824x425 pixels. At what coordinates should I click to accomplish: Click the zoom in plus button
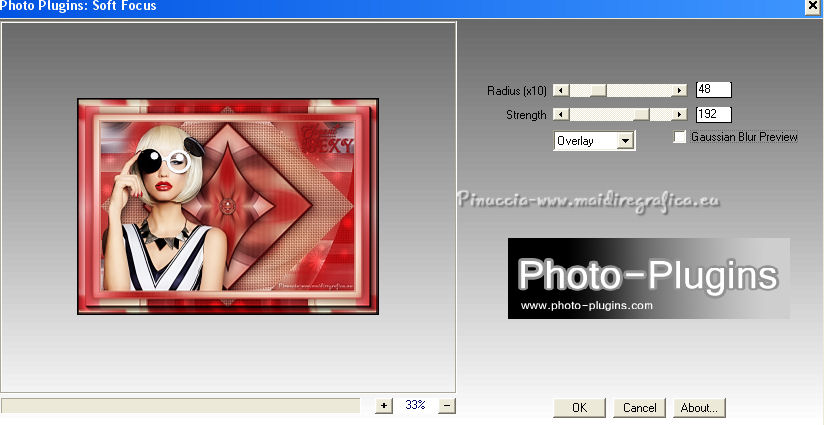[x=384, y=406]
